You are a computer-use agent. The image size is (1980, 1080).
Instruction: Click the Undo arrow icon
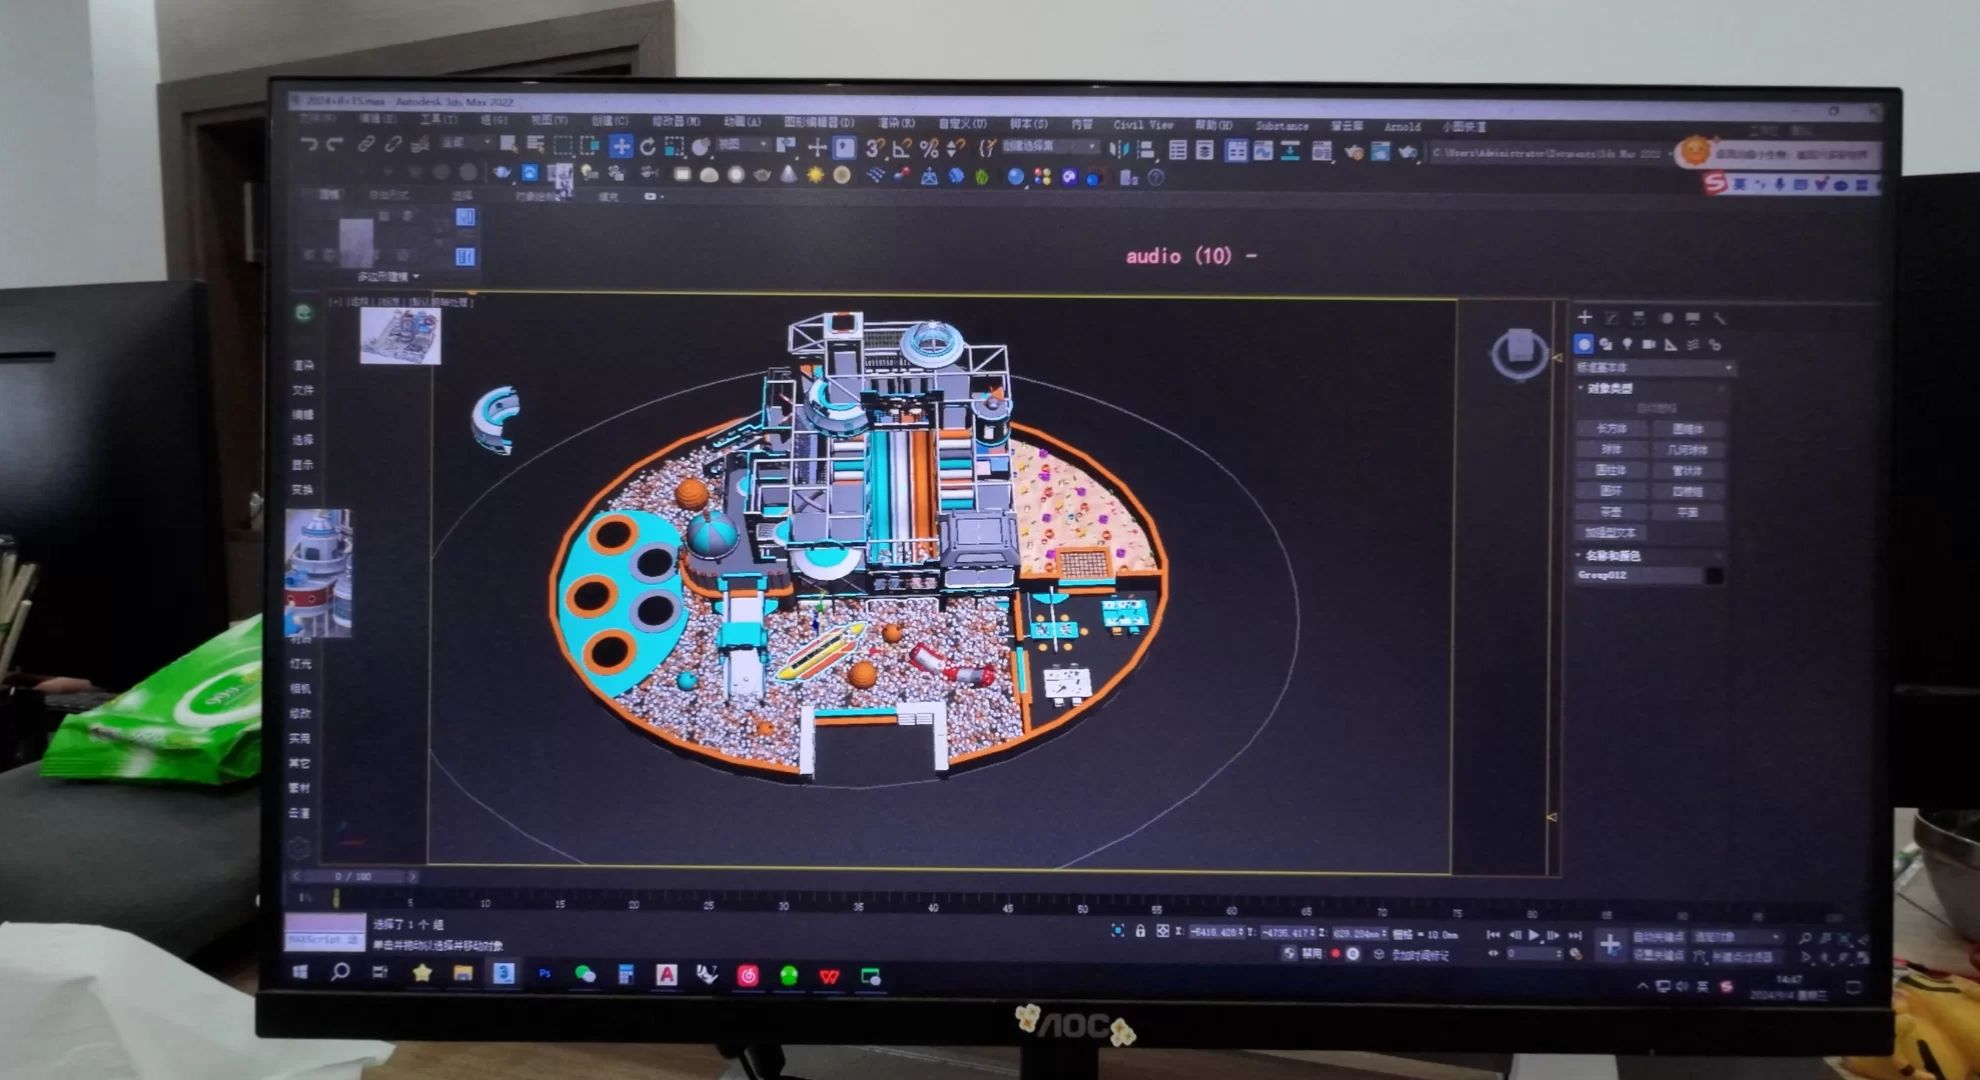point(309,145)
